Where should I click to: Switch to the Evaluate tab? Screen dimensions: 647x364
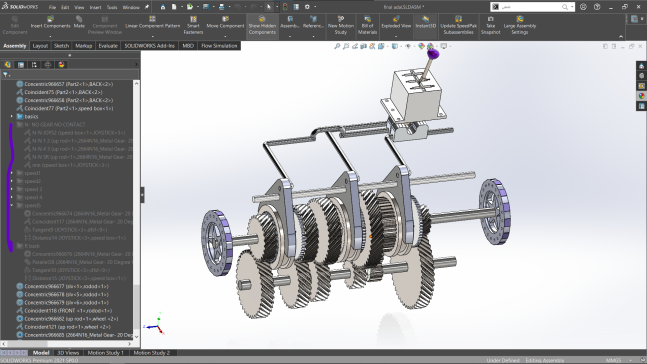(x=108, y=46)
